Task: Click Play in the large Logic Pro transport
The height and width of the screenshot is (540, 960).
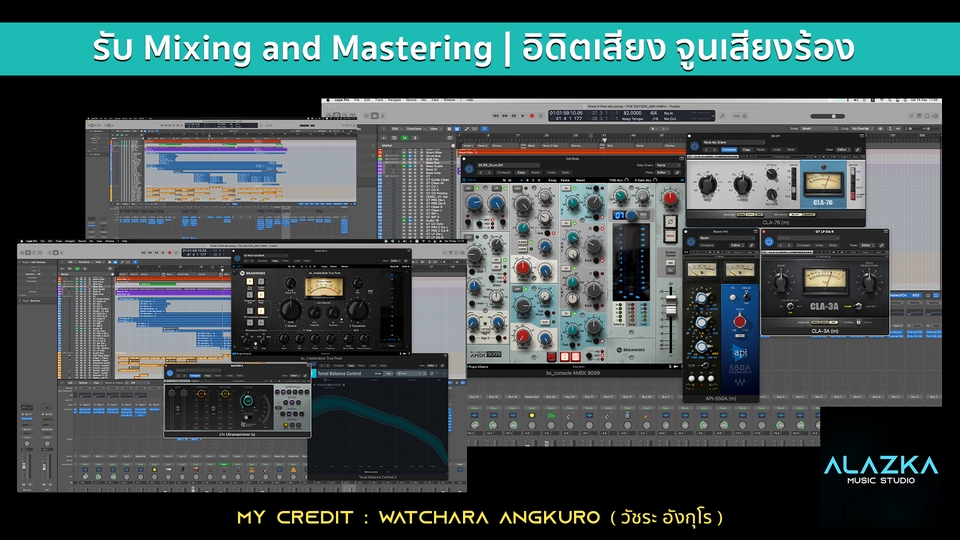Action: click(x=522, y=116)
